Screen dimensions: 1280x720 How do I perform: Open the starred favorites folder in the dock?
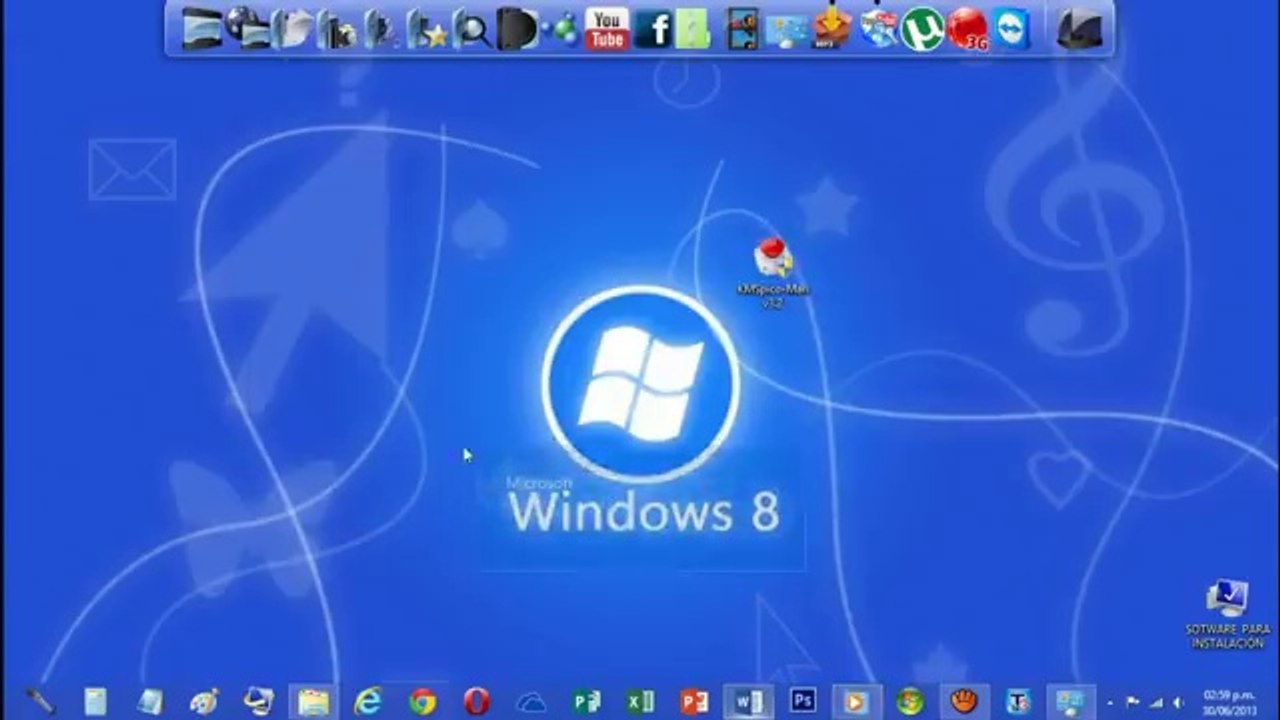428,29
